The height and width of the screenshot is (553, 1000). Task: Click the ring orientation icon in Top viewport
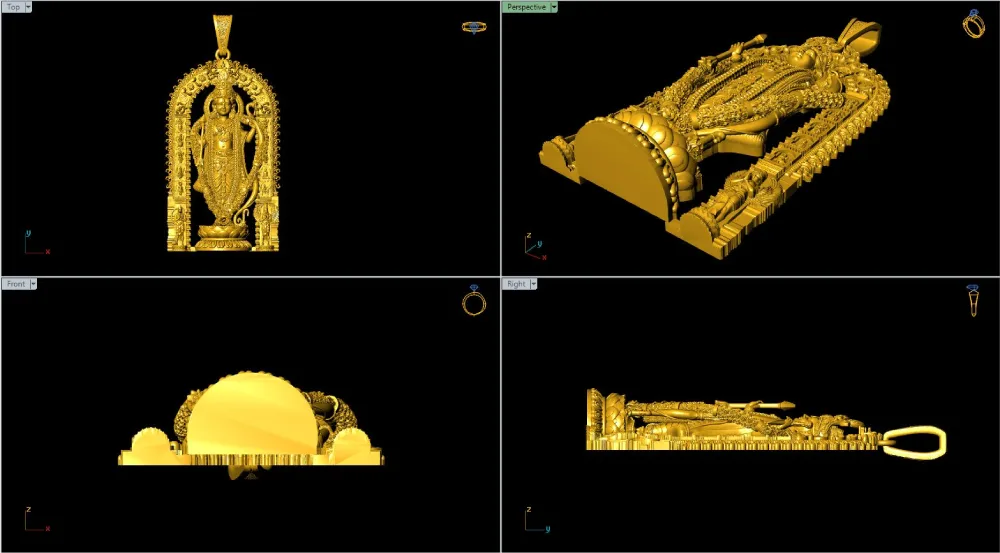474,27
